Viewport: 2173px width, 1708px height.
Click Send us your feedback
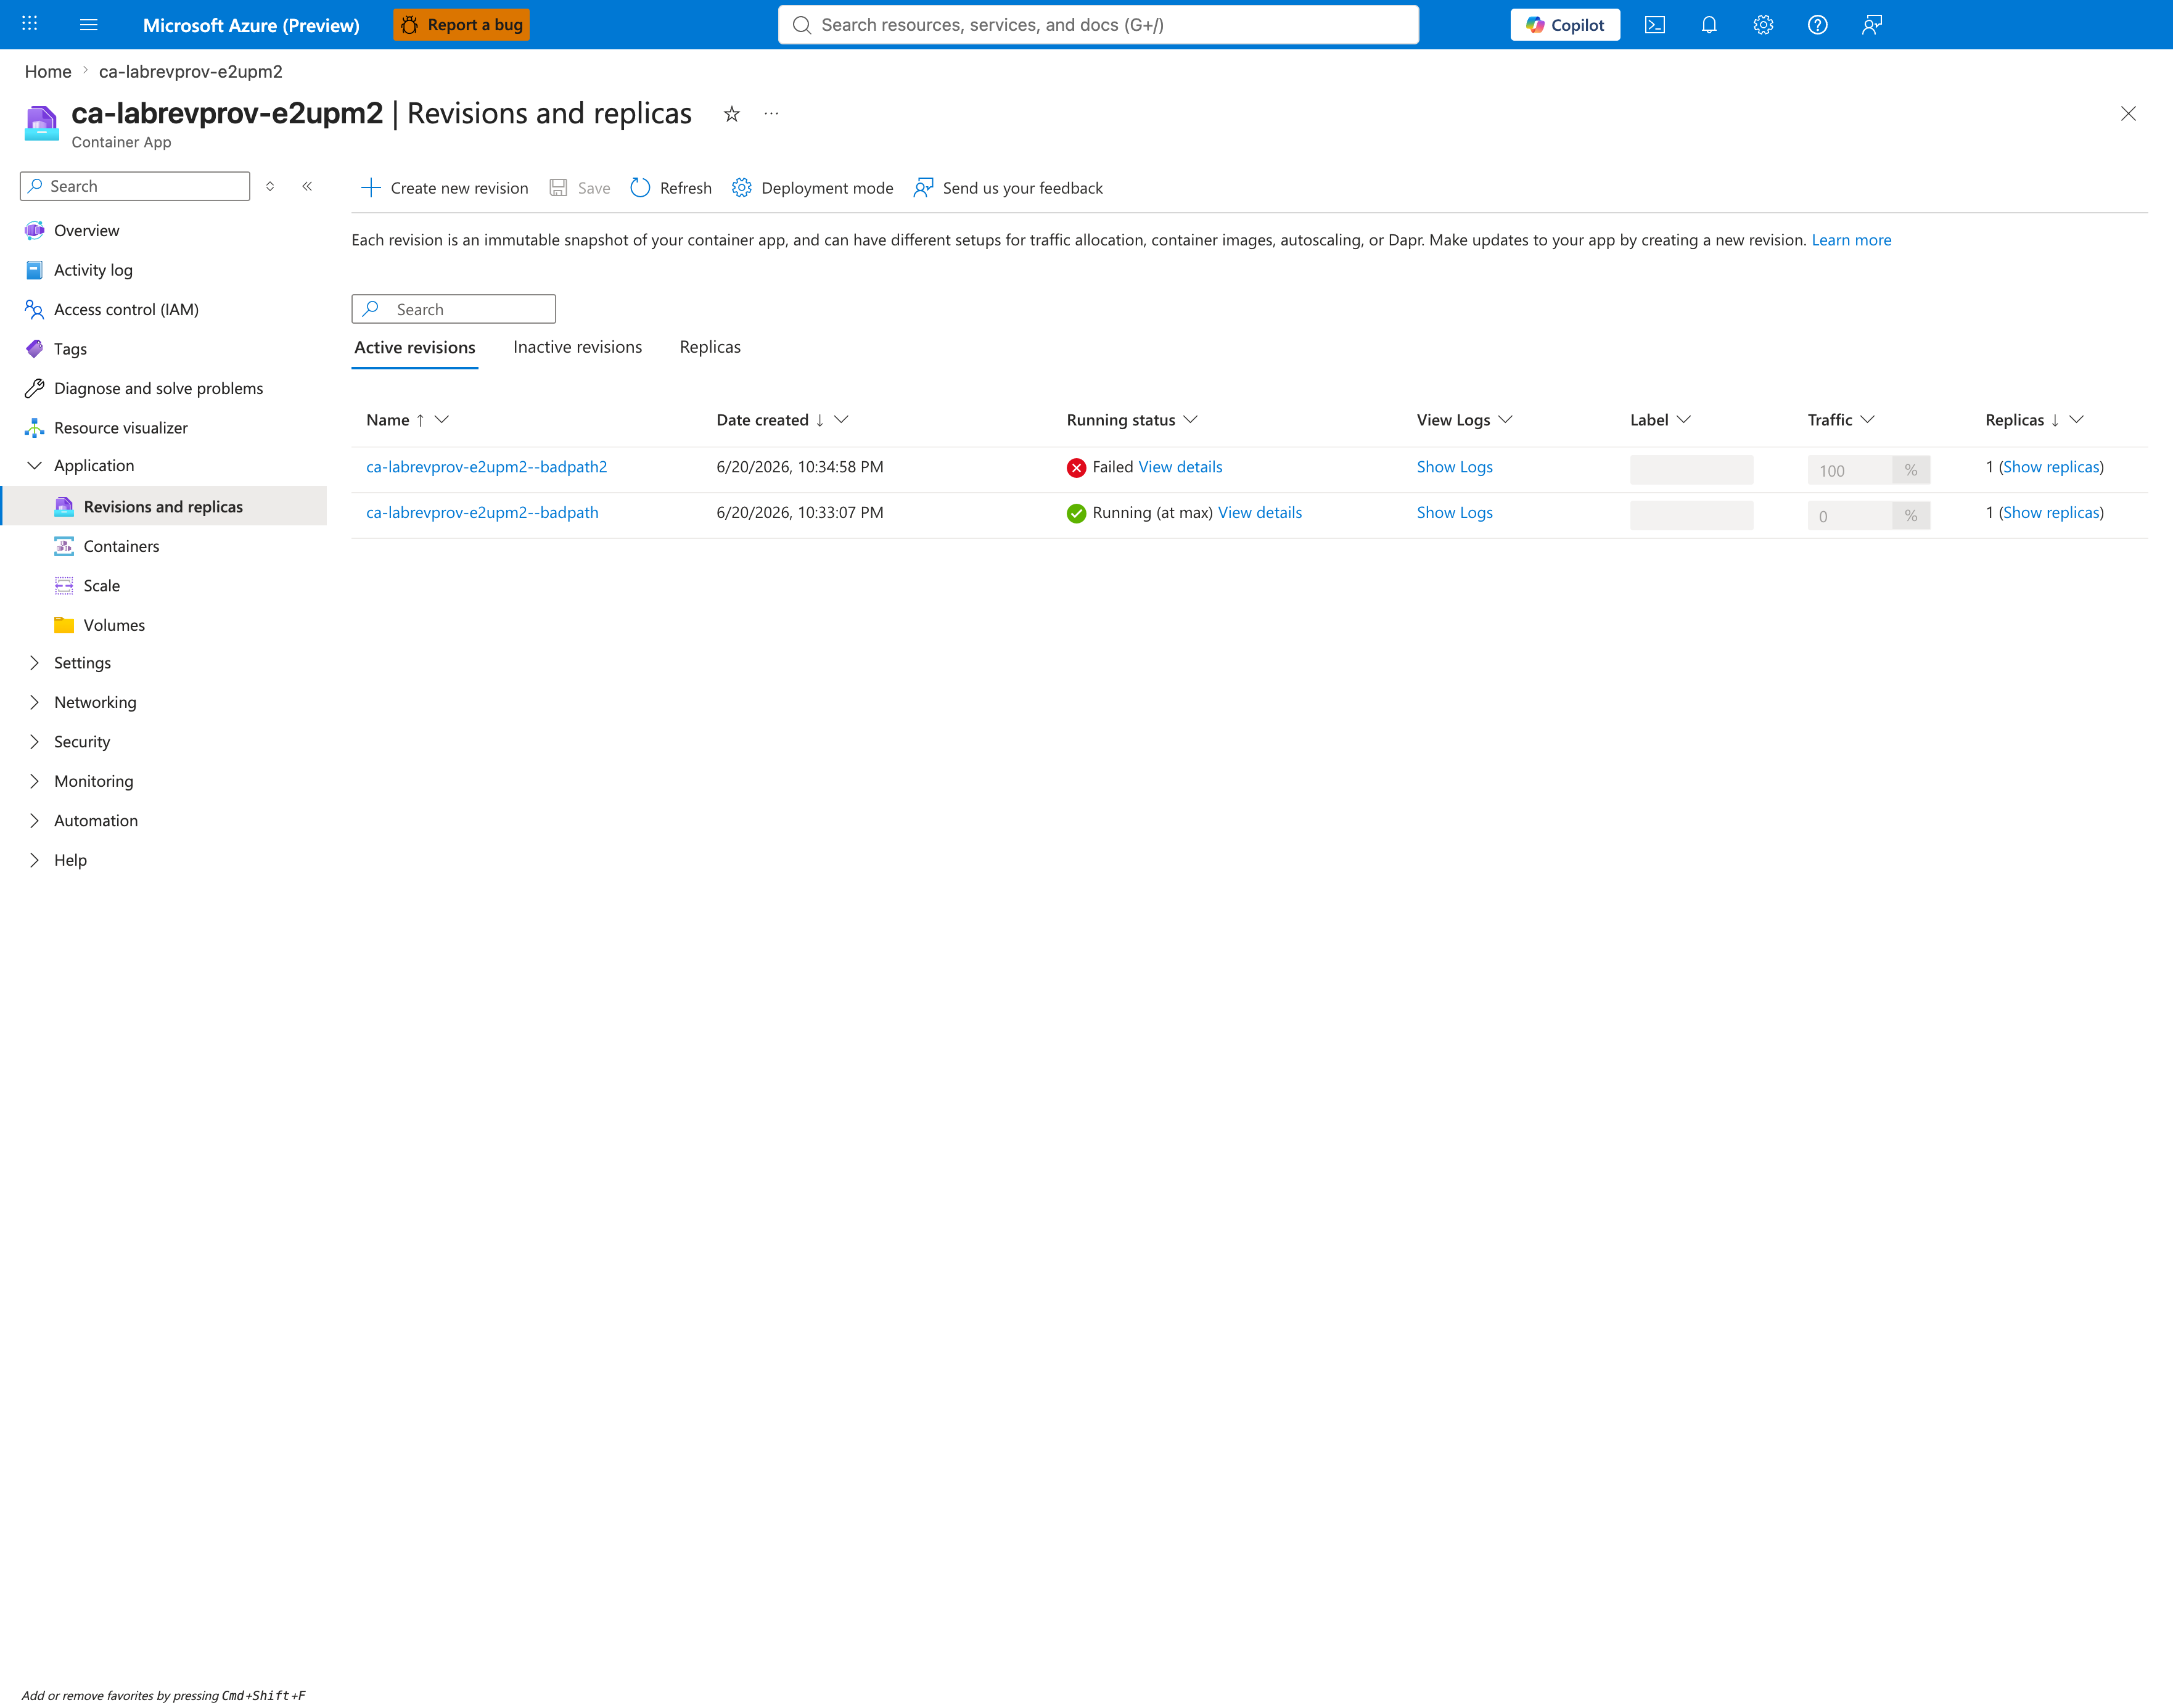[x=1008, y=188]
